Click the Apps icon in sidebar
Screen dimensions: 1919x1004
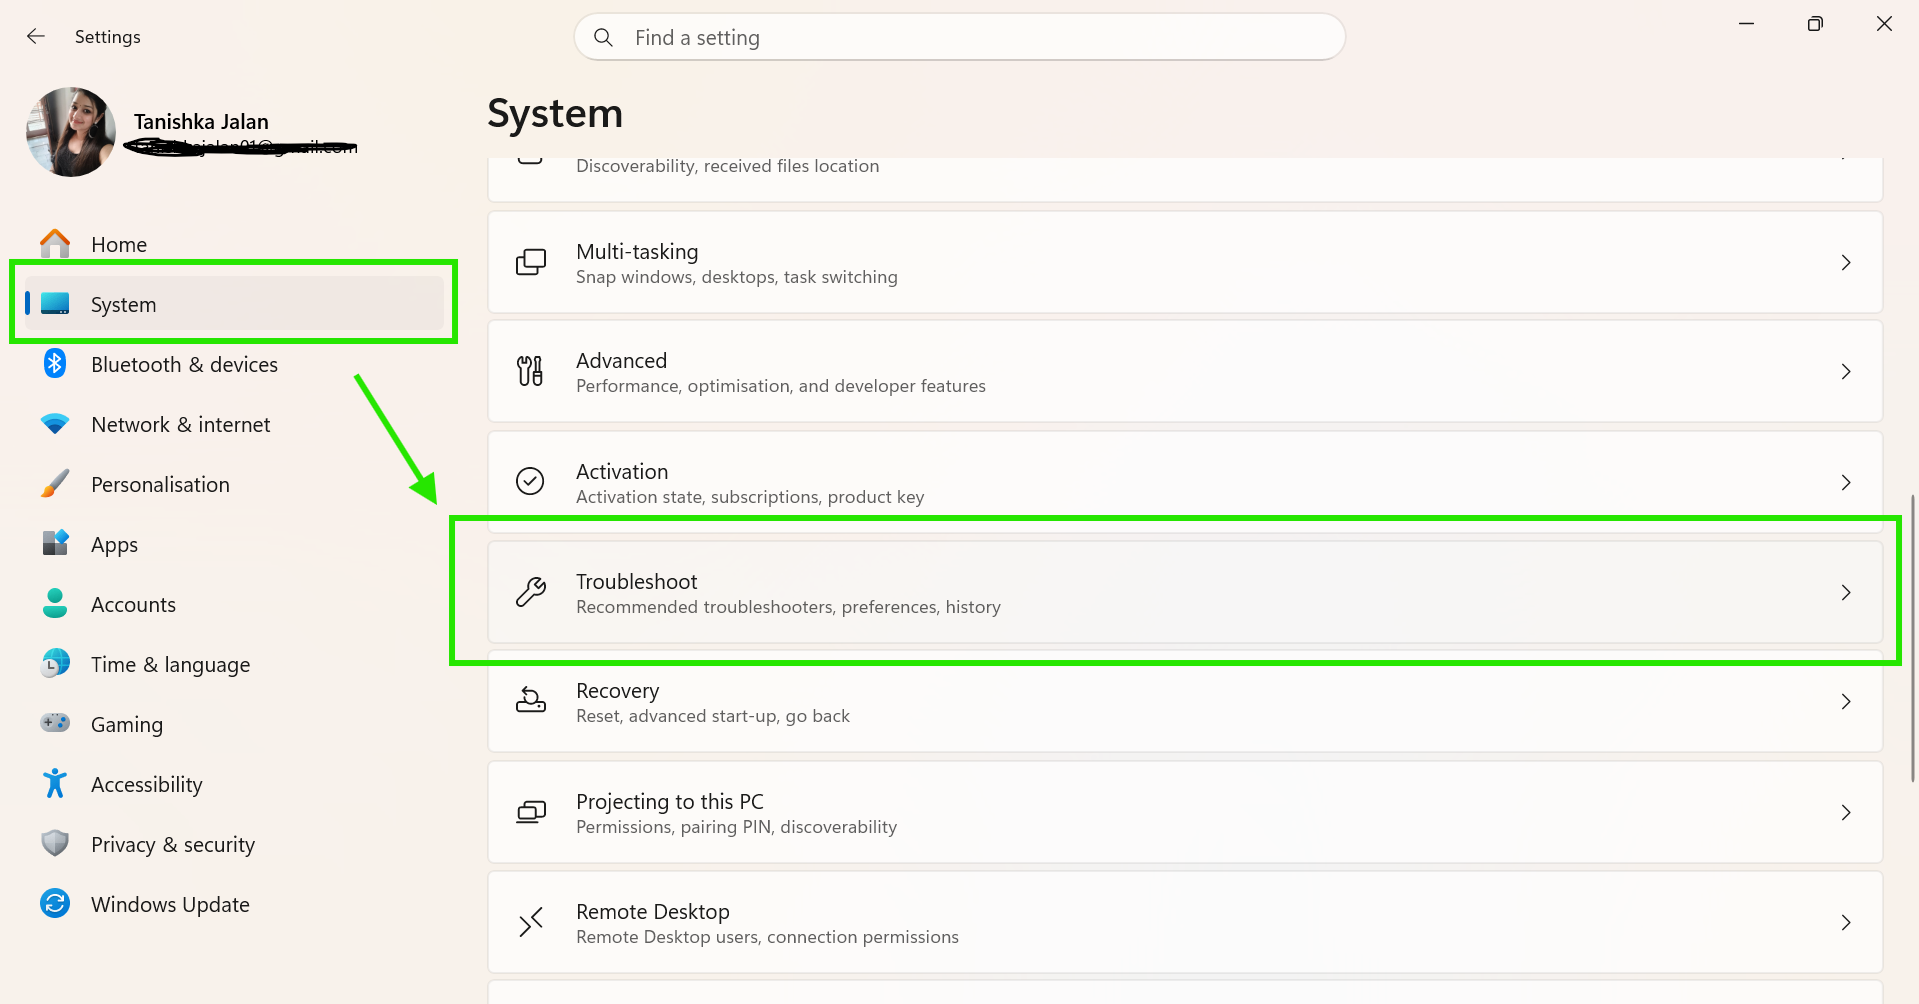[x=55, y=543]
